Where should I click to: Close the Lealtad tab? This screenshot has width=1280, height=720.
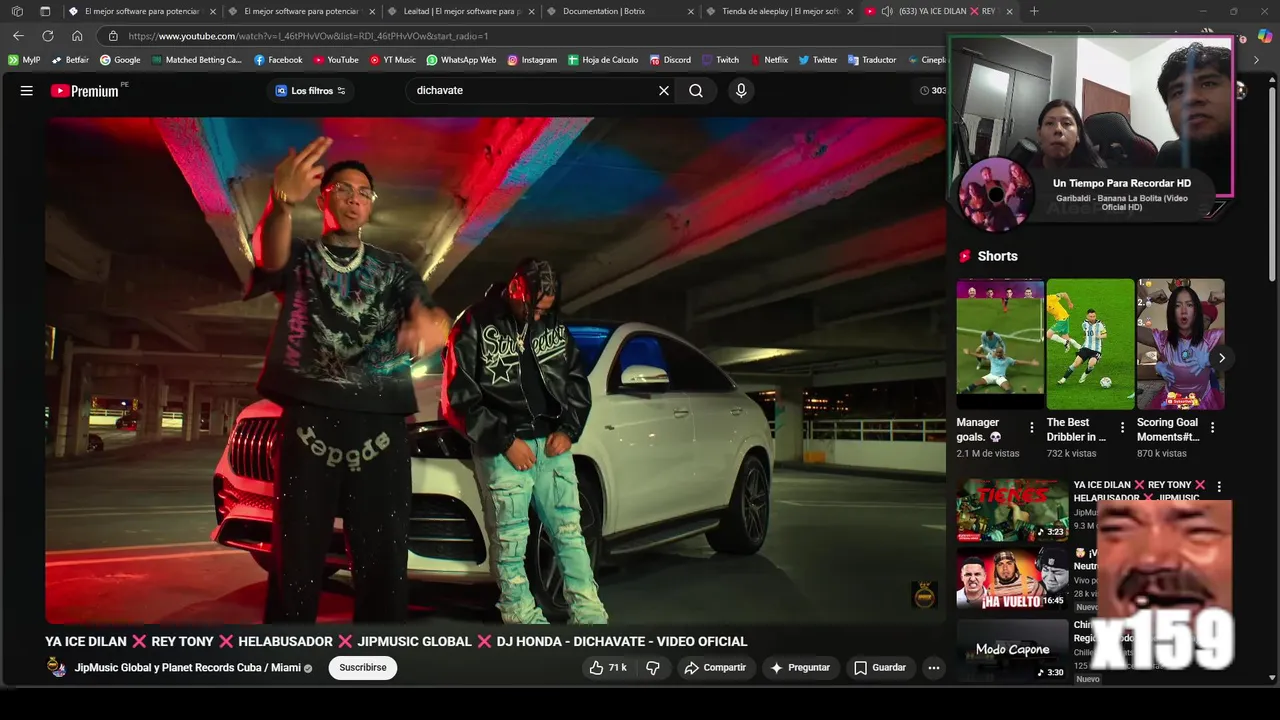coord(531,11)
